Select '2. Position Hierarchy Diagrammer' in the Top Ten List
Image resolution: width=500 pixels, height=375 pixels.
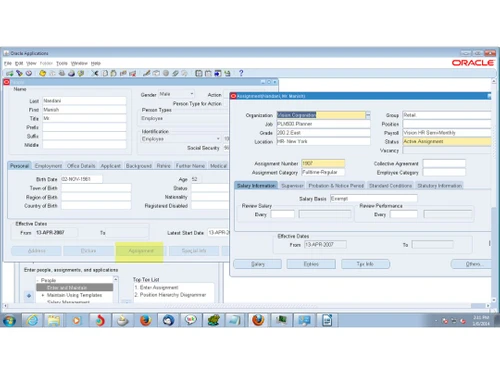coord(170,295)
